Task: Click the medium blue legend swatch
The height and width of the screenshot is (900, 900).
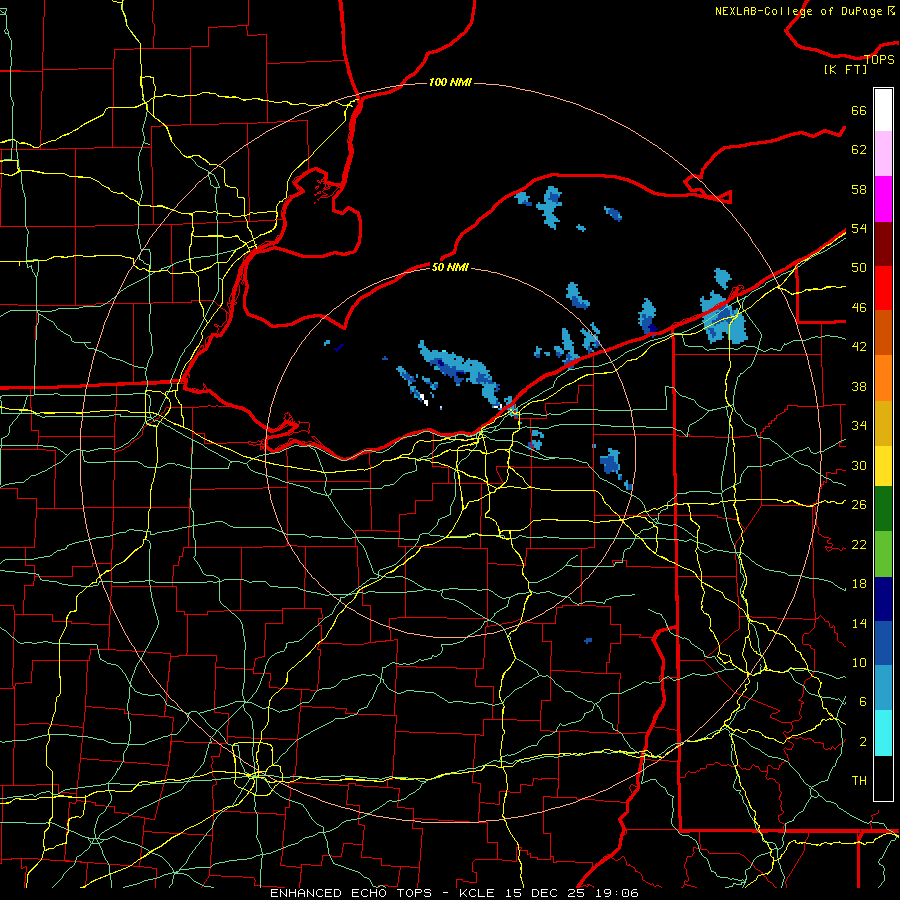Action: (x=883, y=643)
